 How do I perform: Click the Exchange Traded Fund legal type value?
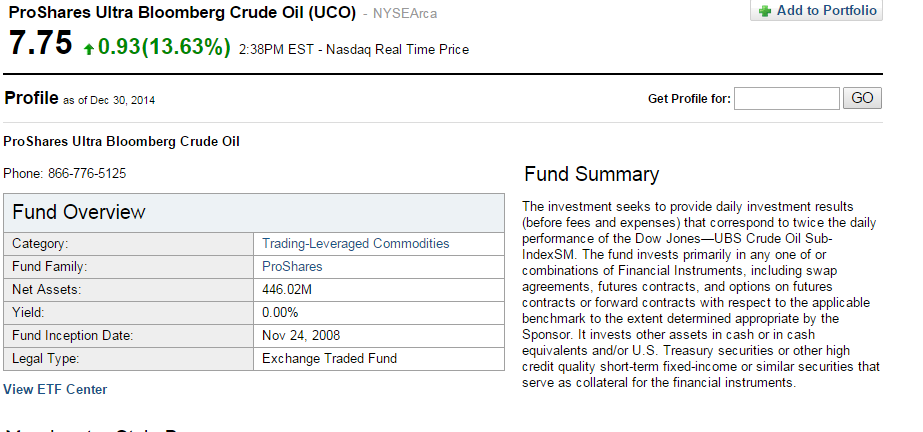coord(329,358)
